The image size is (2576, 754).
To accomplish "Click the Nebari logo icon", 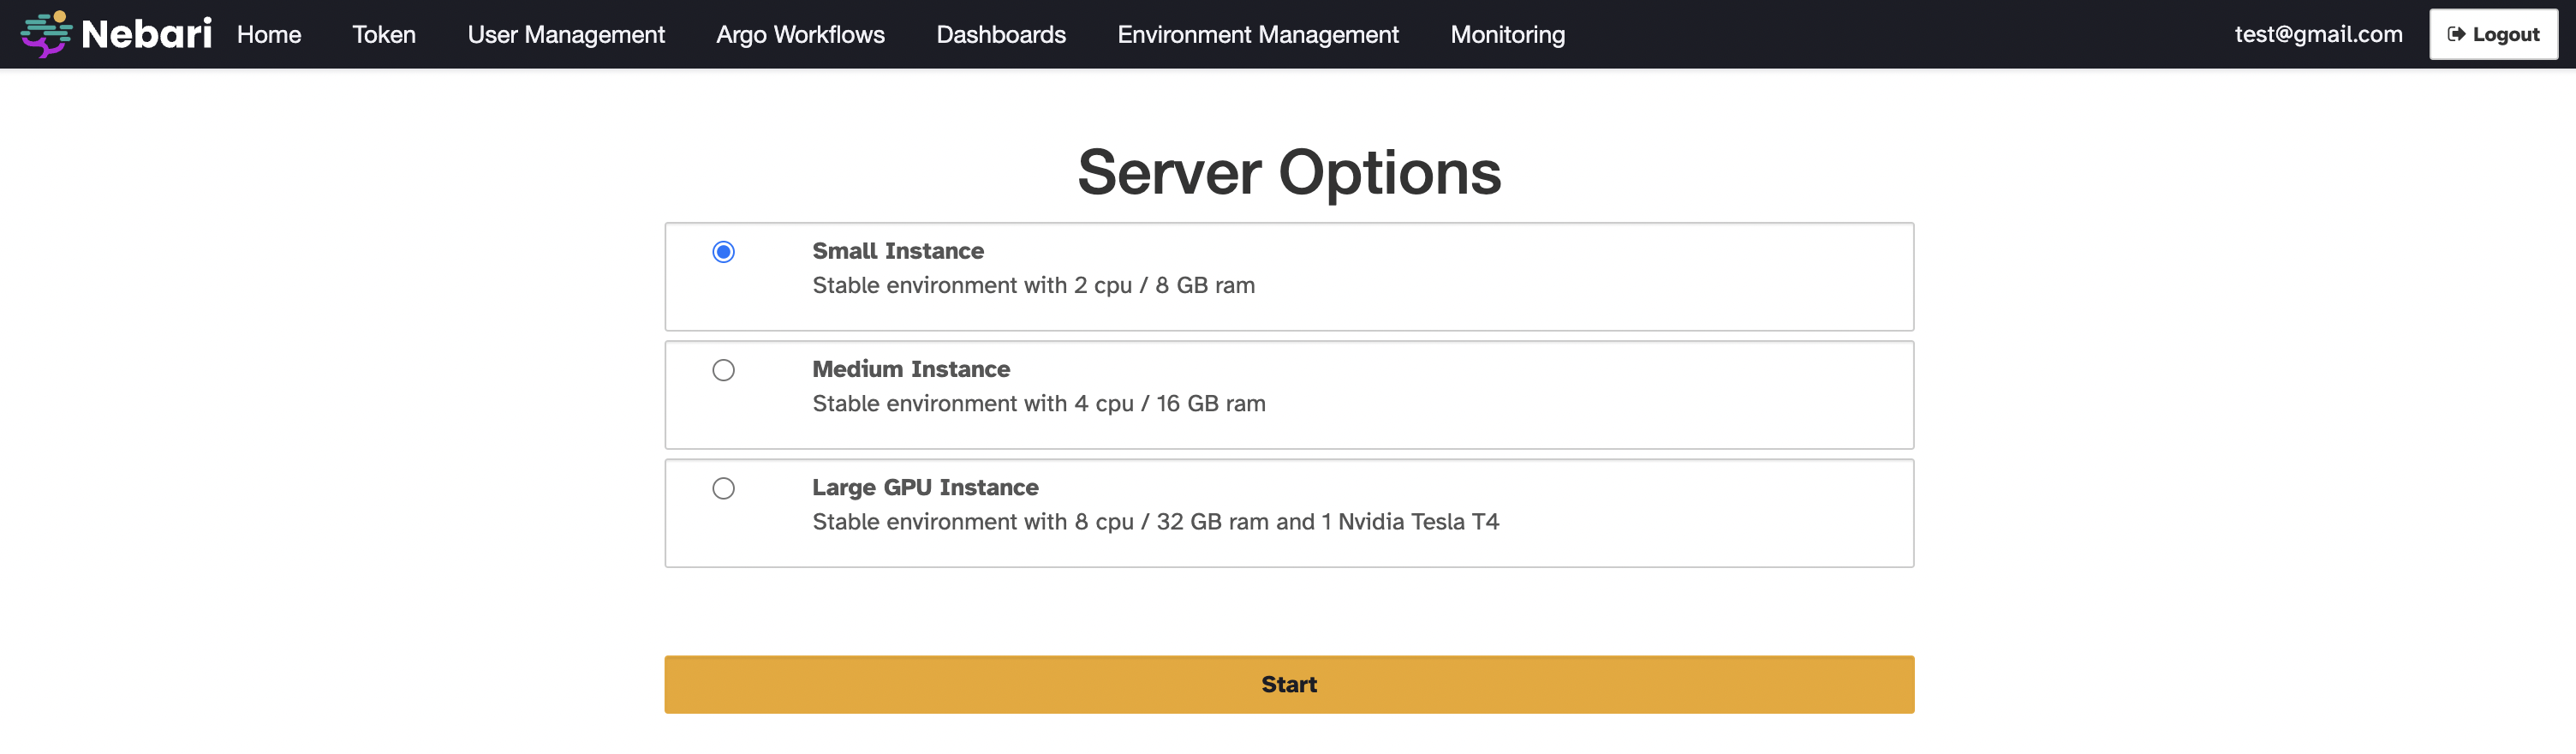I will coord(46,34).
